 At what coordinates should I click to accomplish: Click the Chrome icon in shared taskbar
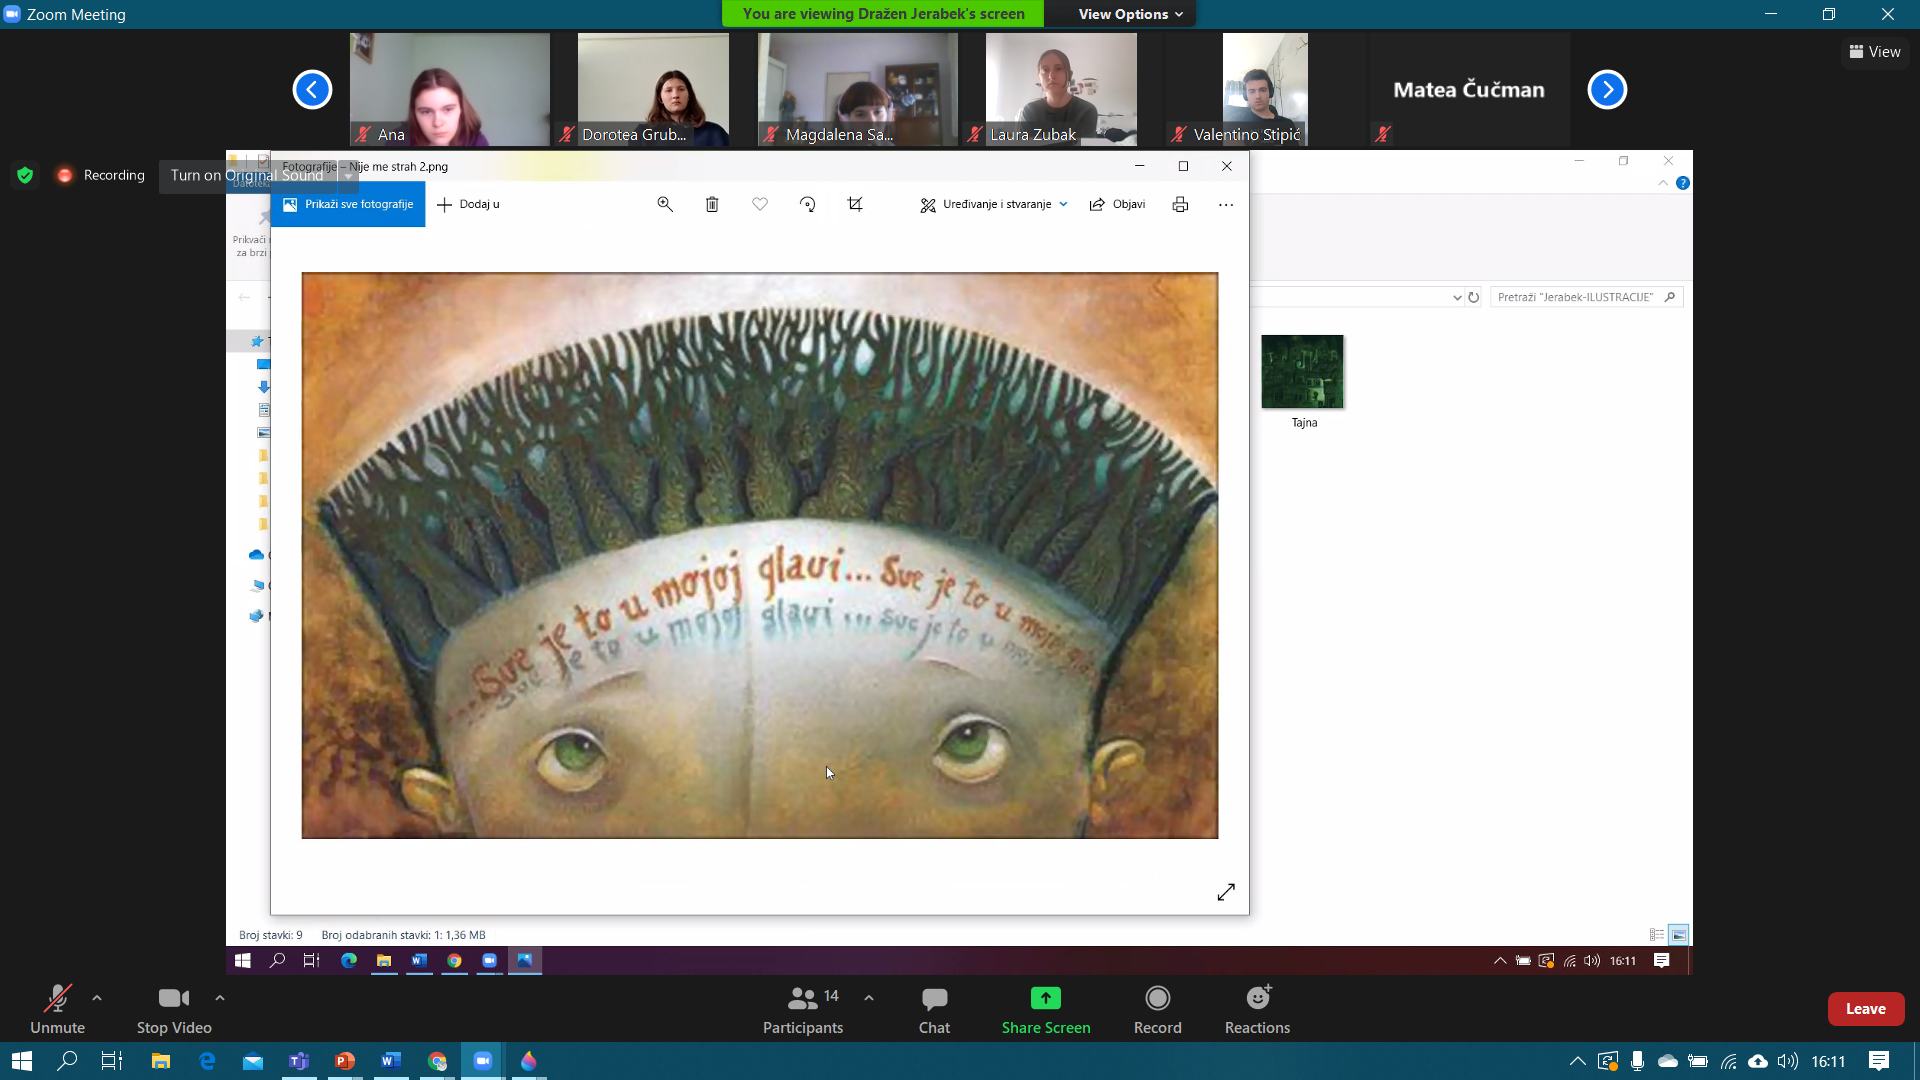[x=454, y=961]
